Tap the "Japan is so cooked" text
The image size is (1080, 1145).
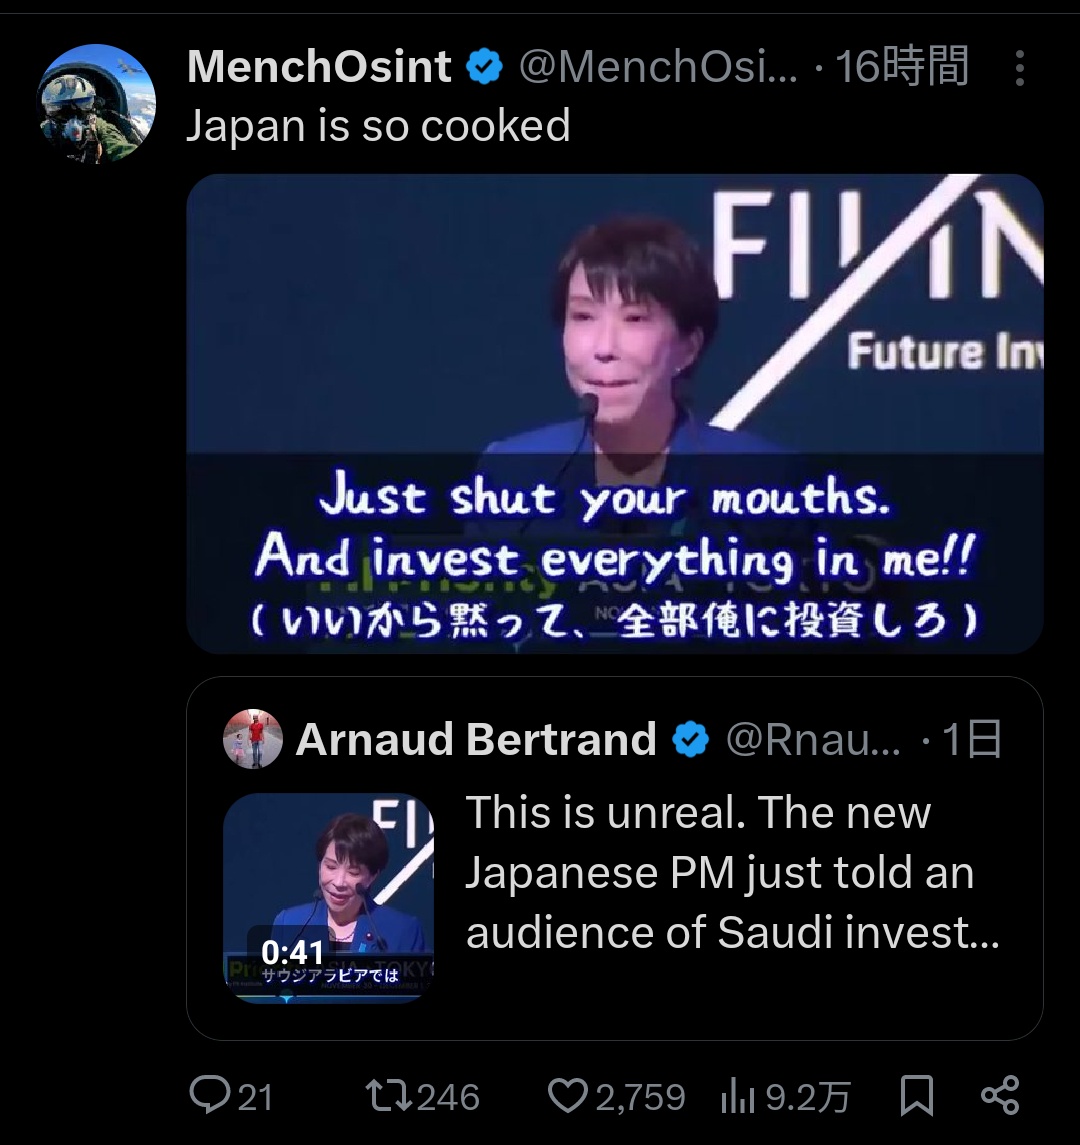point(378,126)
